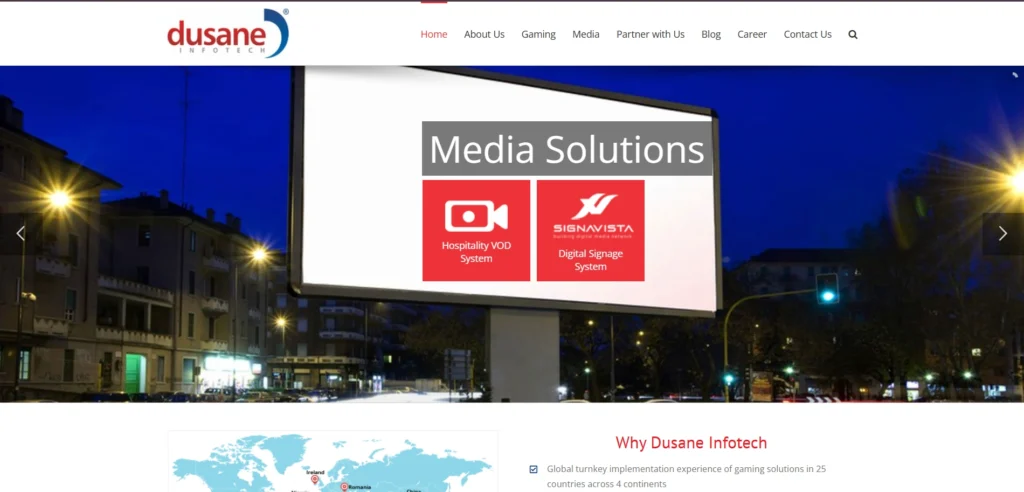Open the Career page
The image size is (1024, 492).
[752, 35]
